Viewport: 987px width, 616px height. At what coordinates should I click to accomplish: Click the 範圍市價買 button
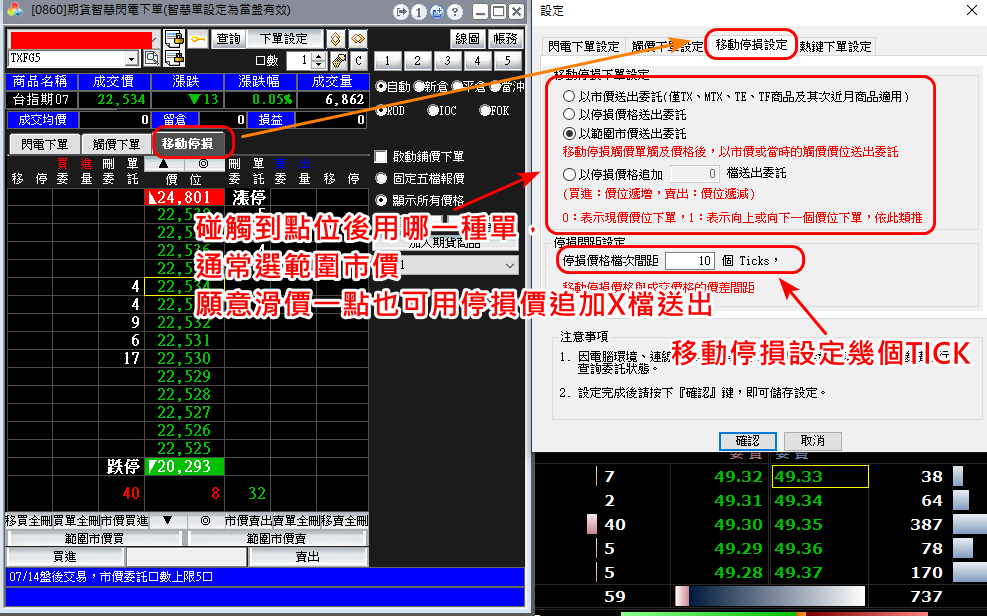(x=94, y=539)
